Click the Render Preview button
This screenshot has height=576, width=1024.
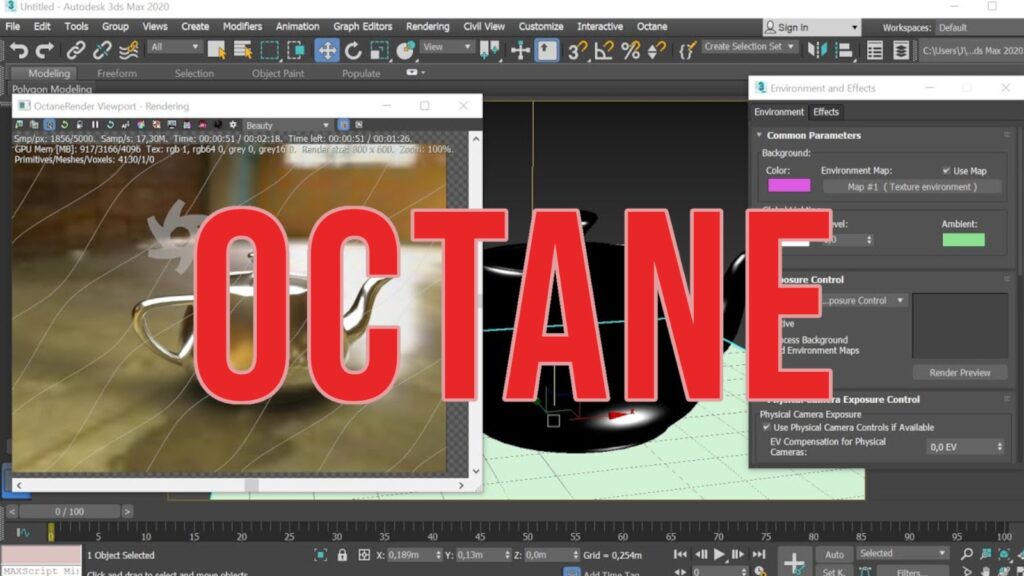tap(959, 372)
